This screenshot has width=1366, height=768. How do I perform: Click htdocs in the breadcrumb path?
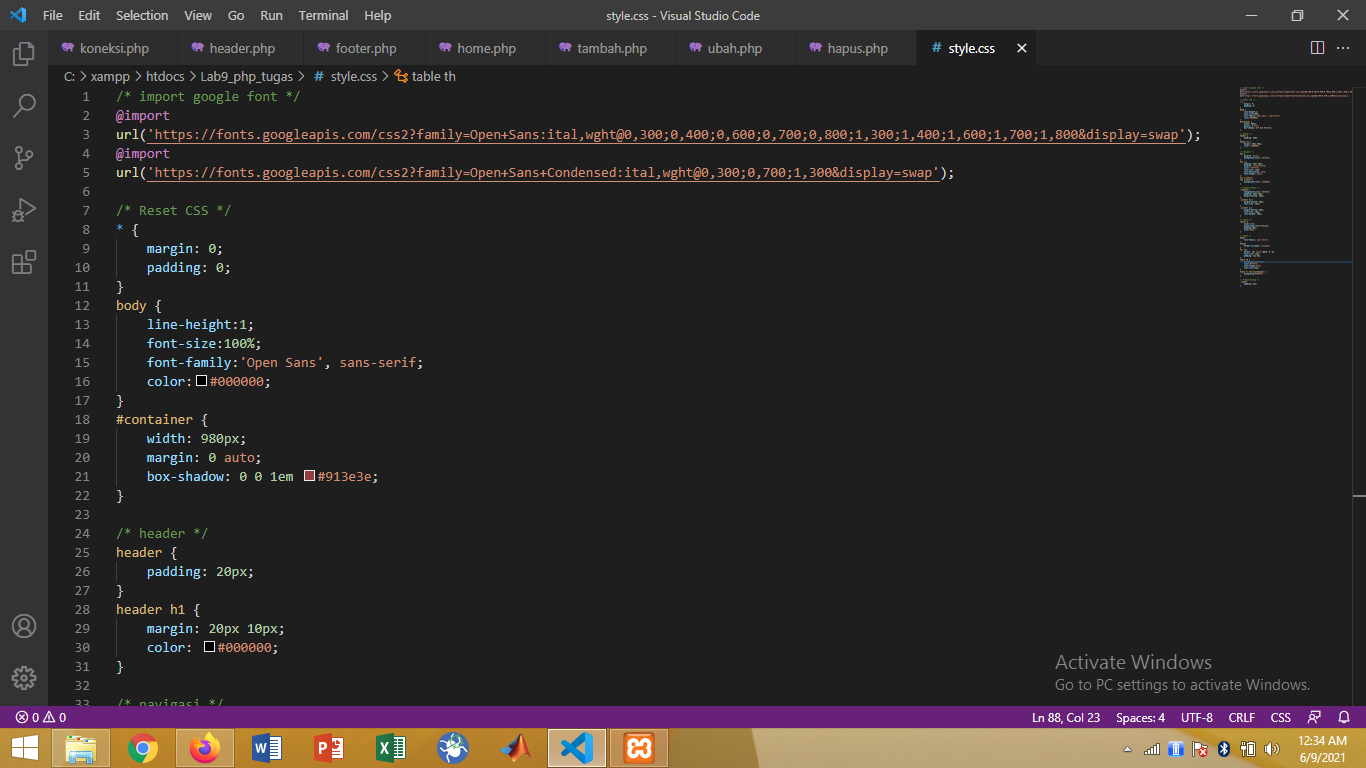[x=165, y=76]
